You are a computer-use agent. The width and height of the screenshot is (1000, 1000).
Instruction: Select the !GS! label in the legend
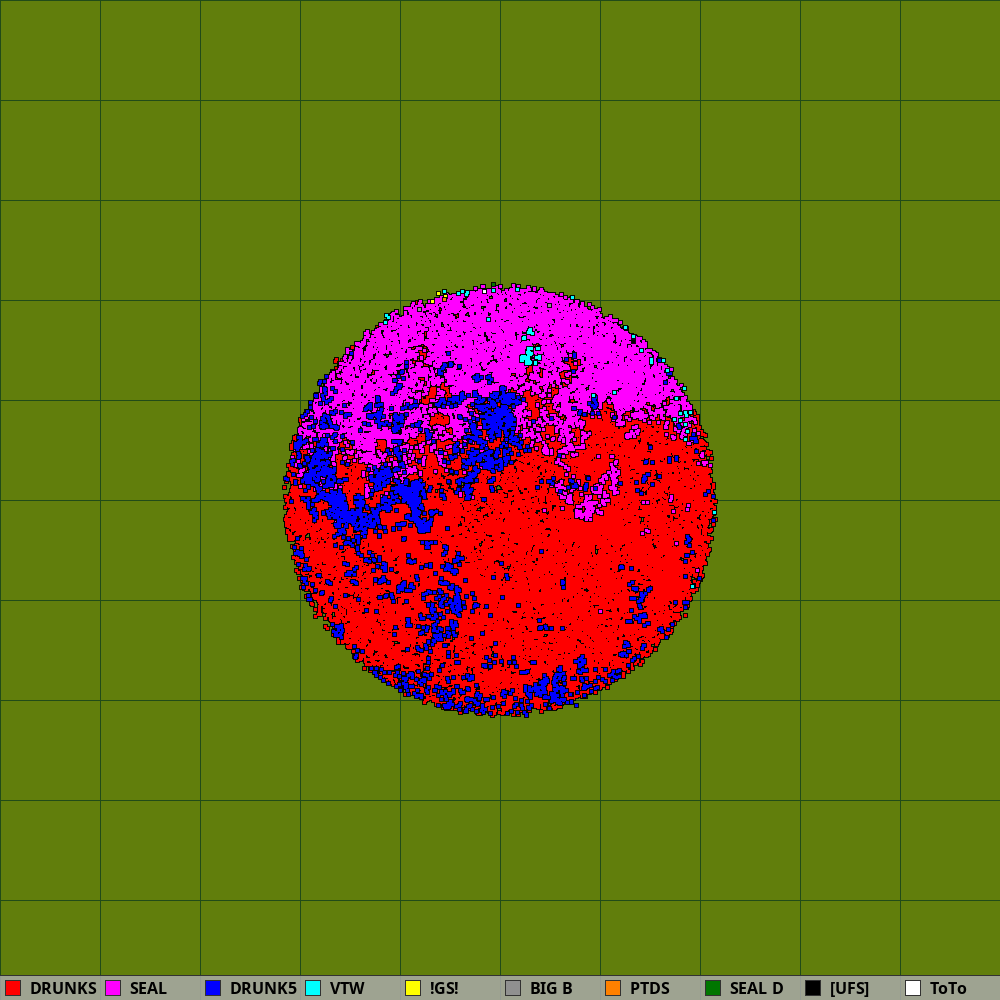pos(444,989)
